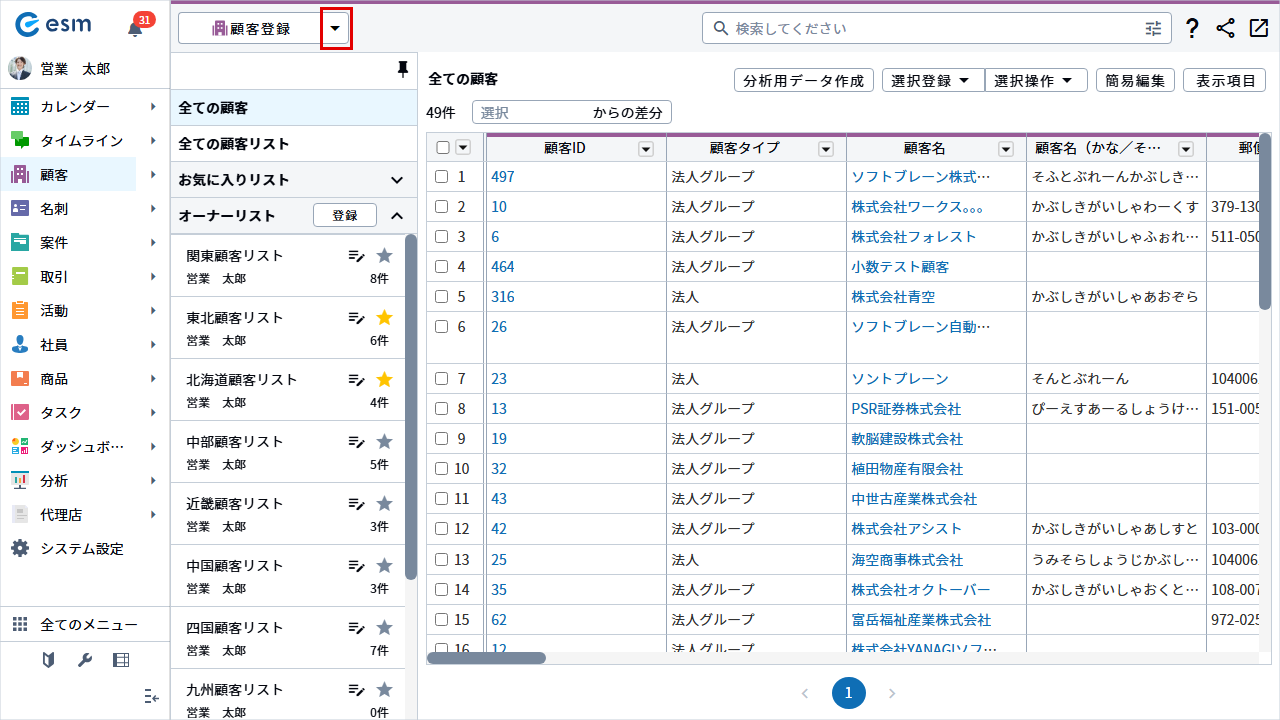Expand the お気に入りリスト section
Viewport: 1280px width, 720px height.
click(x=397, y=180)
